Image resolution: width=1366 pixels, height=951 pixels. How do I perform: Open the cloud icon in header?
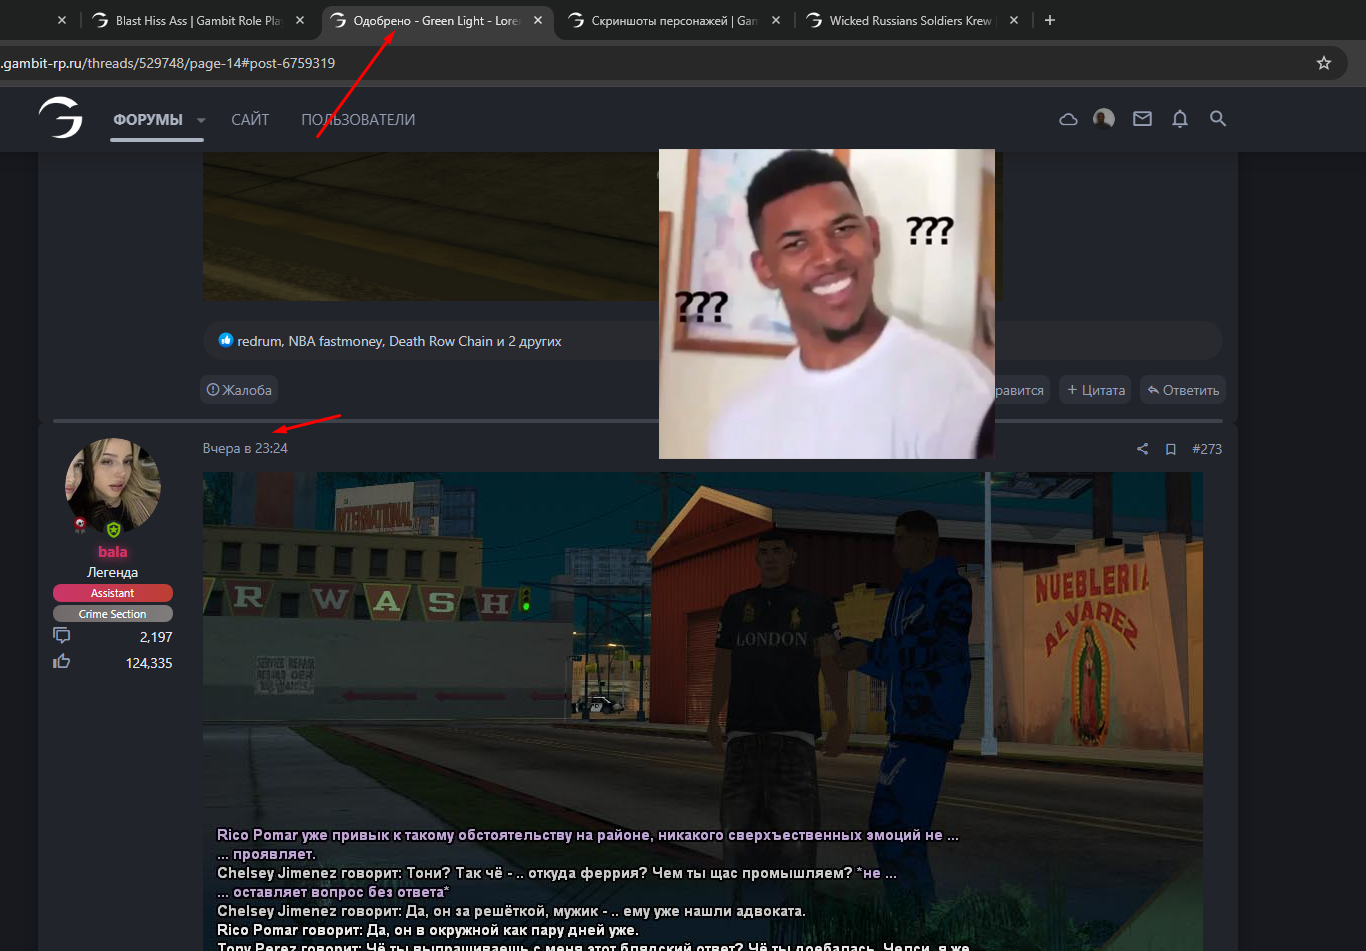pos(1068,119)
